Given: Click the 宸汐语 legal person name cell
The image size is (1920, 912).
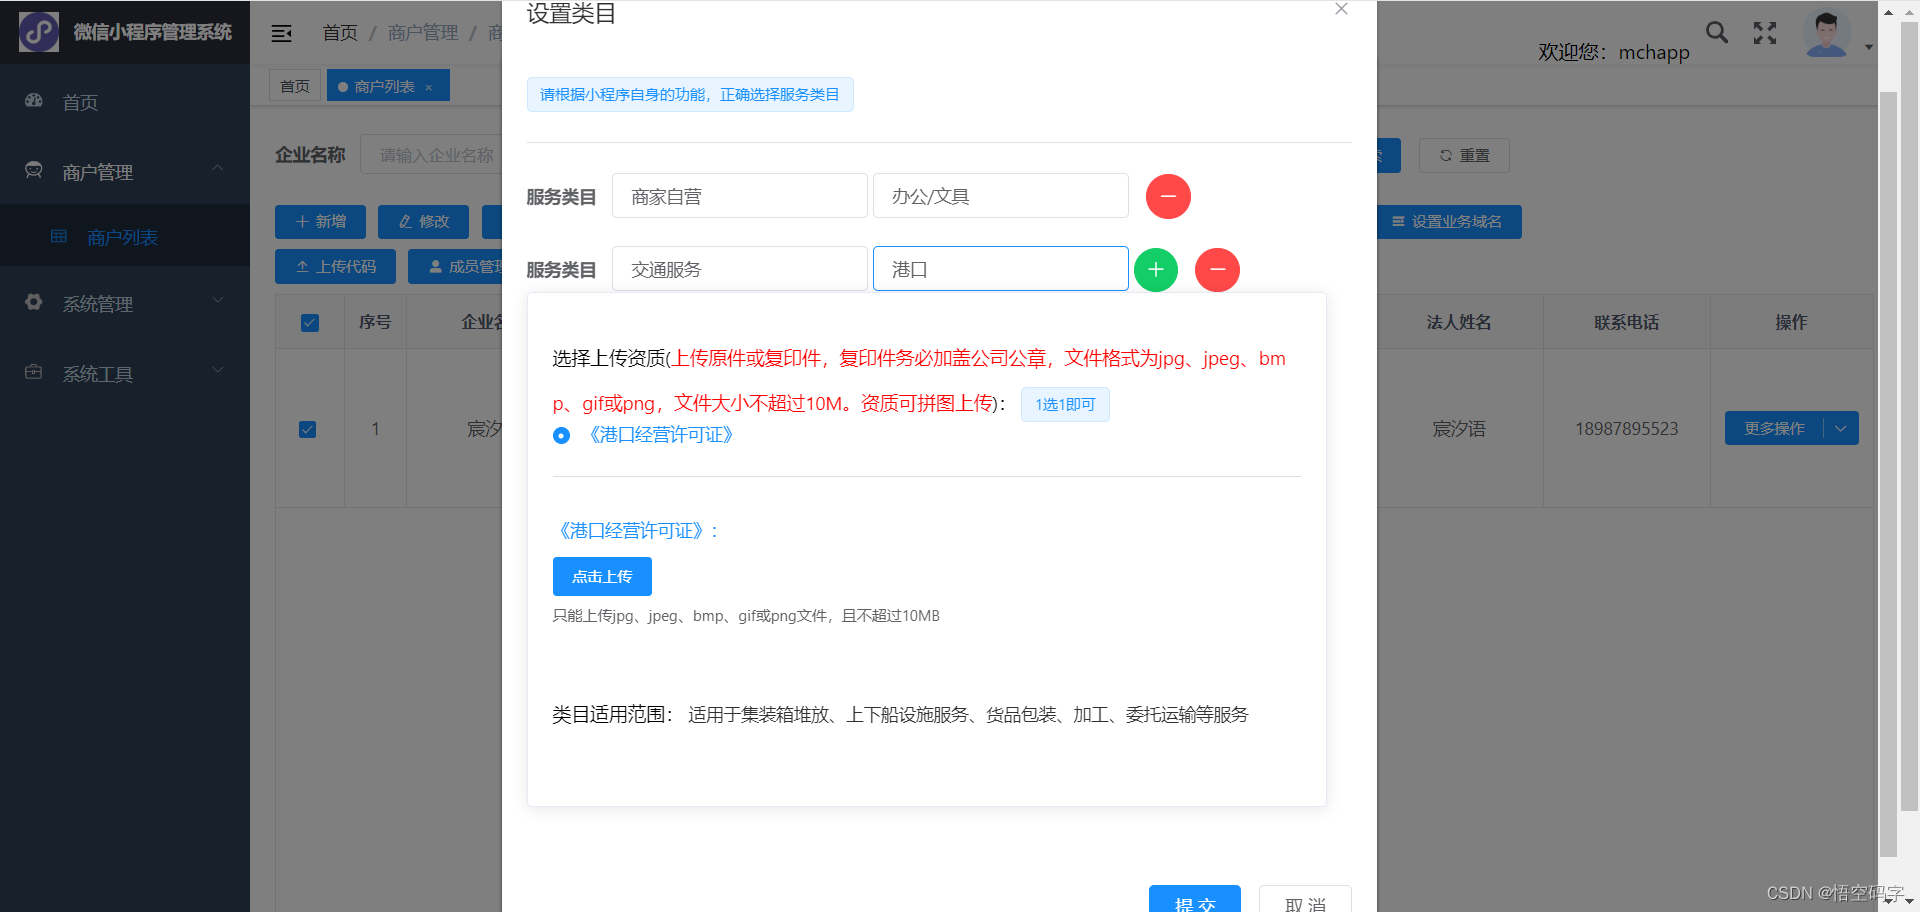Looking at the screenshot, I should pos(1459,429).
